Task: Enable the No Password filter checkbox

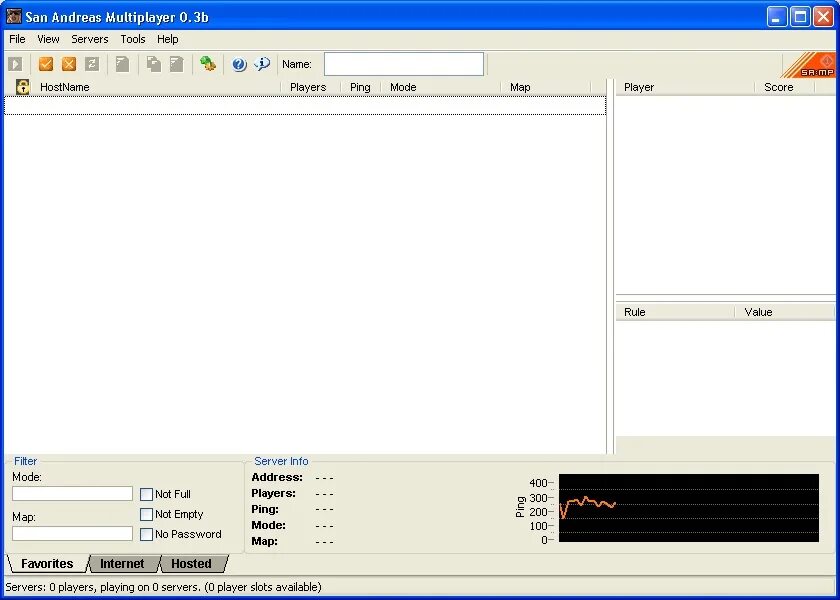Action: pyautogui.click(x=146, y=534)
